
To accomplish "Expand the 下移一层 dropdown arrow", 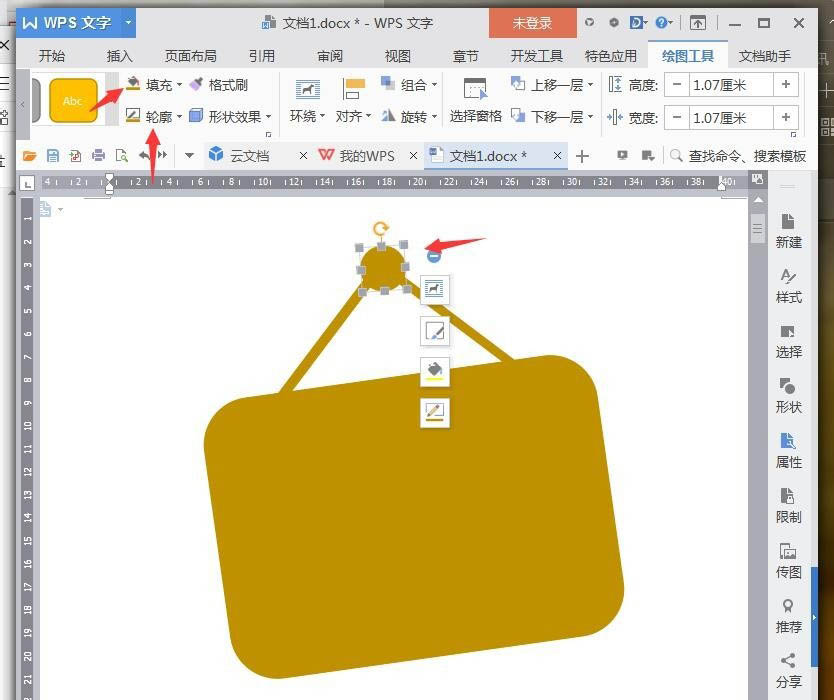I will [x=590, y=116].
